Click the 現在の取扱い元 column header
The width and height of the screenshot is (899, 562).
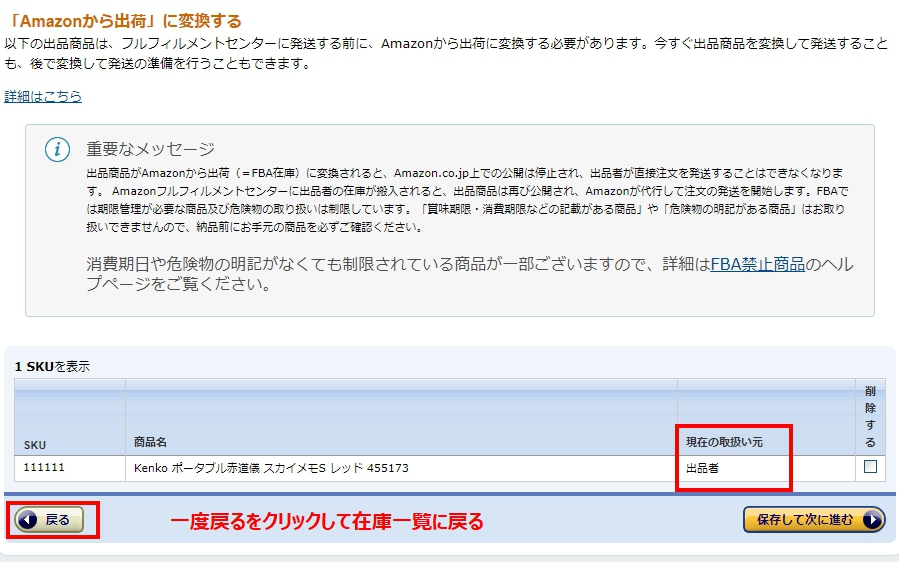tap(724, 442)
